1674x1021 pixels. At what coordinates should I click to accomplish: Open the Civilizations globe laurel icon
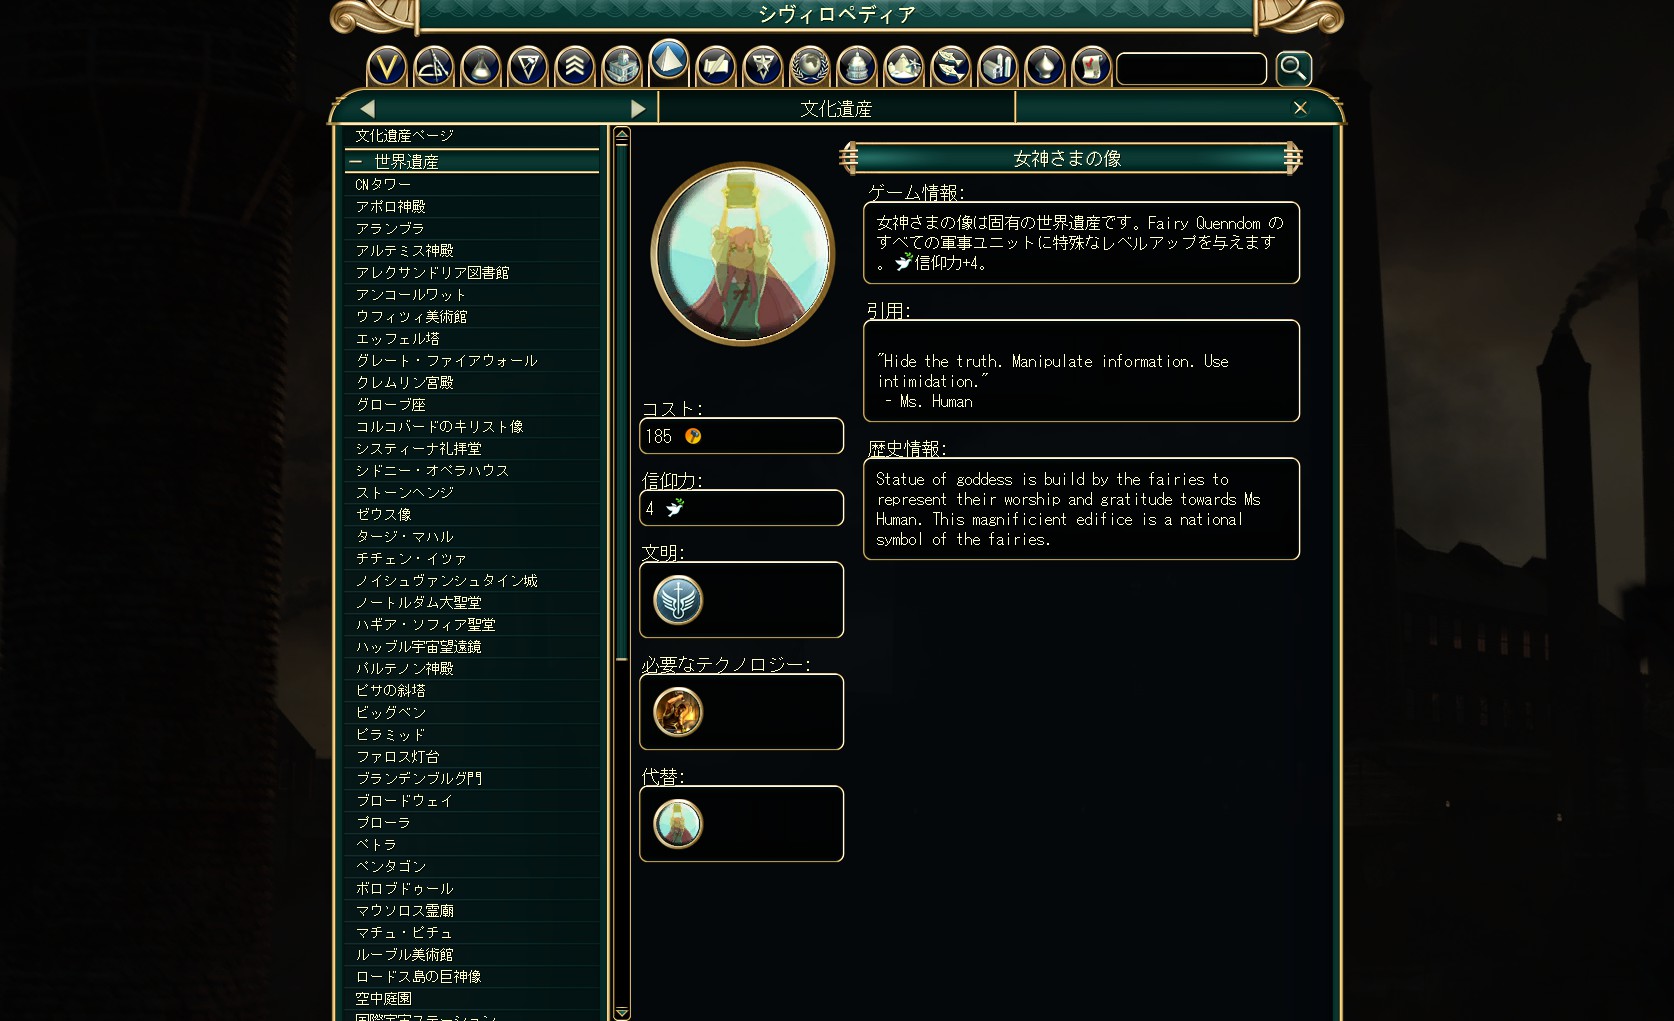809,68
